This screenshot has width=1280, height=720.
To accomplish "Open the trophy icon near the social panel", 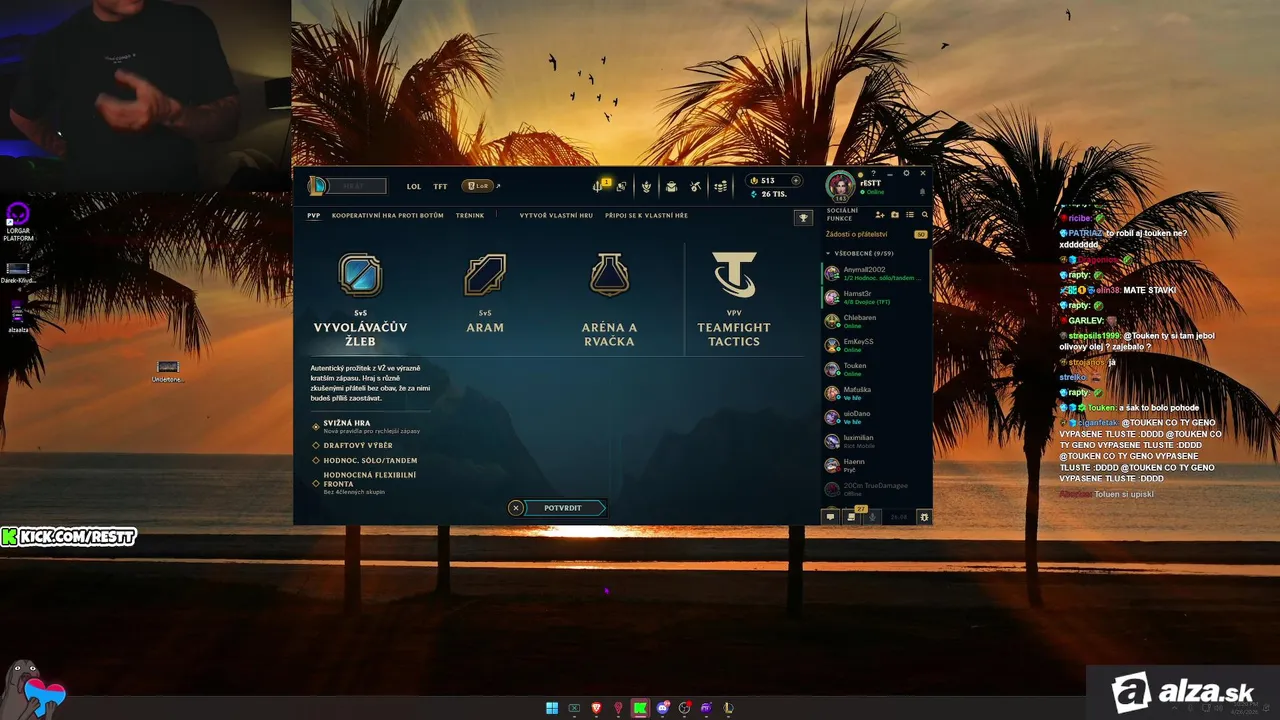I will tap(803, 218).
